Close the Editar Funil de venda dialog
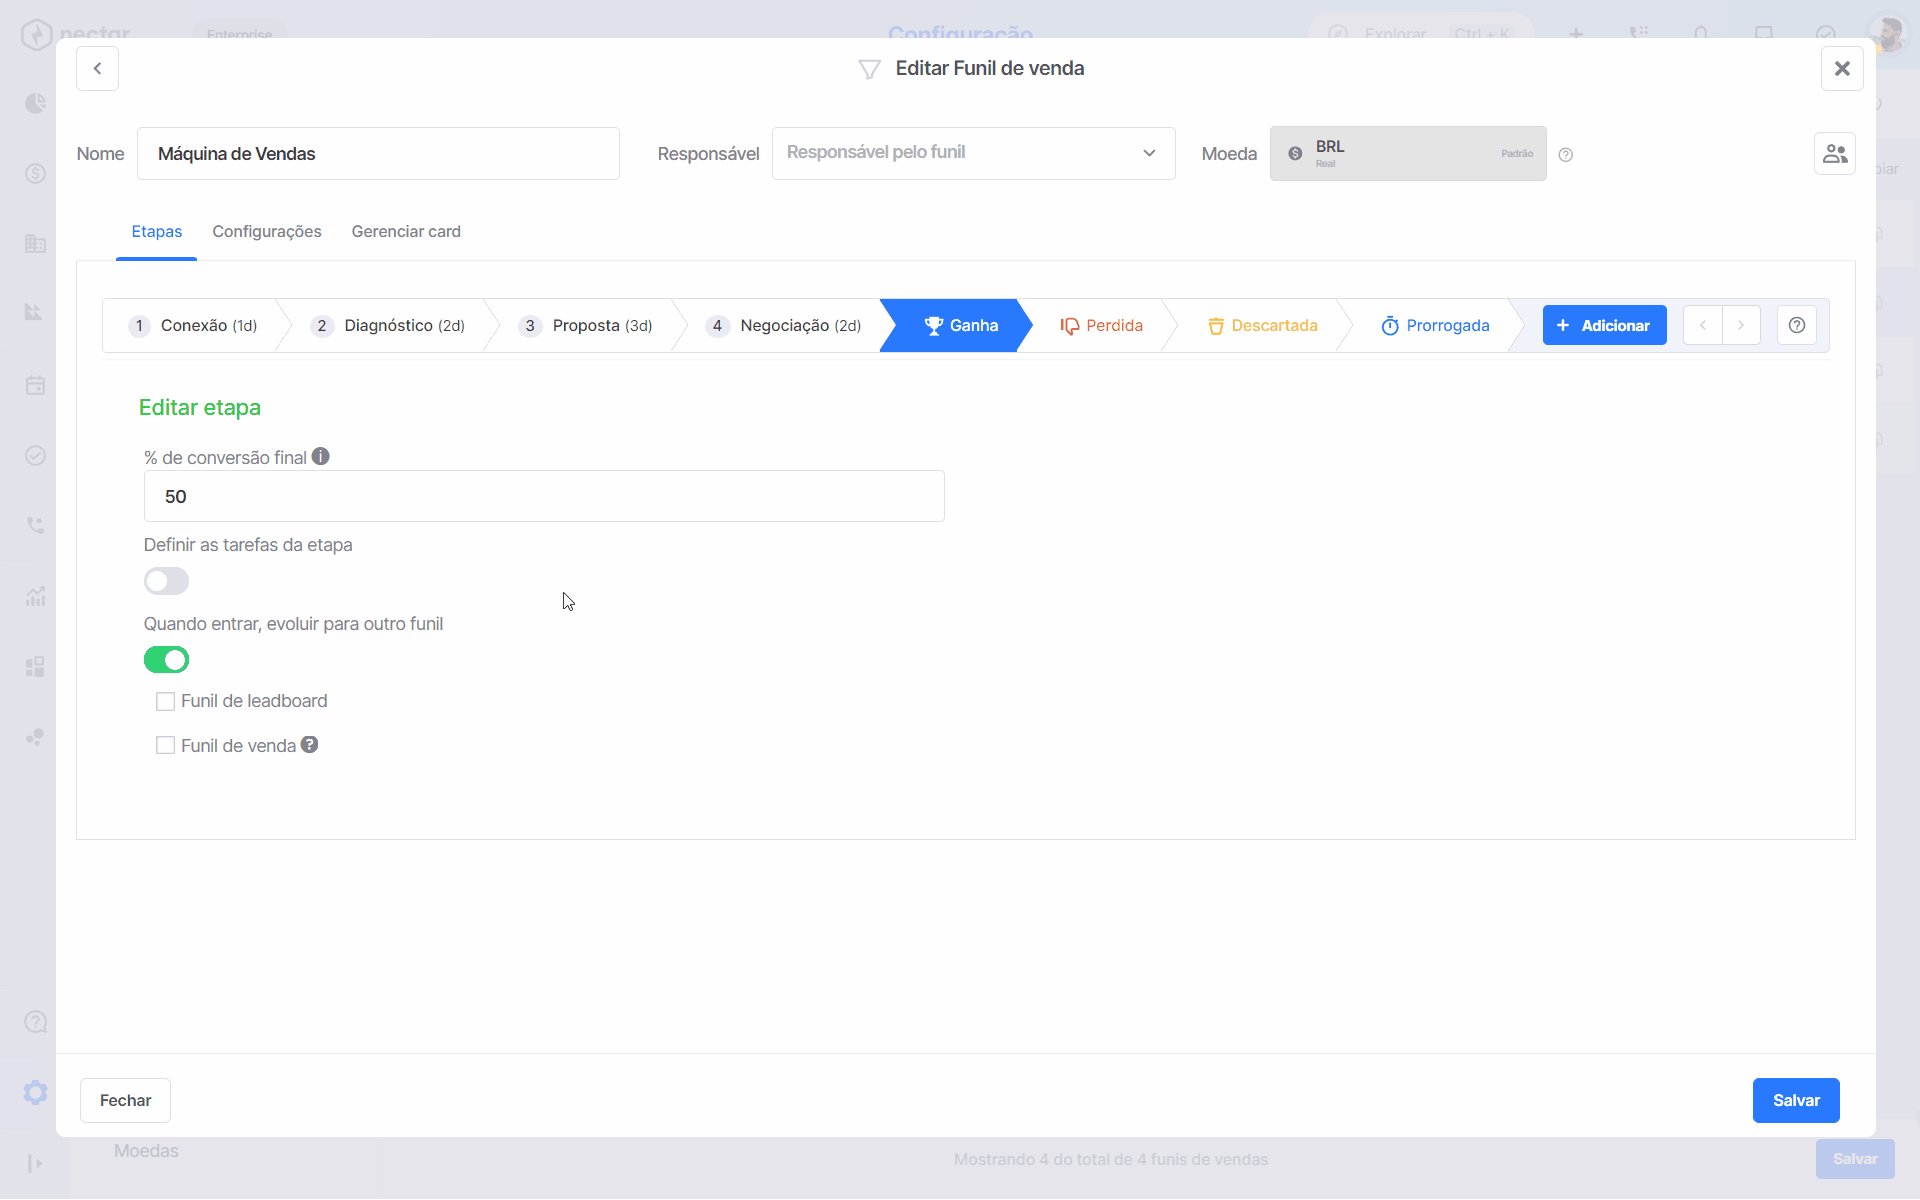The image size is (1920, 1200). point(1841,68)
